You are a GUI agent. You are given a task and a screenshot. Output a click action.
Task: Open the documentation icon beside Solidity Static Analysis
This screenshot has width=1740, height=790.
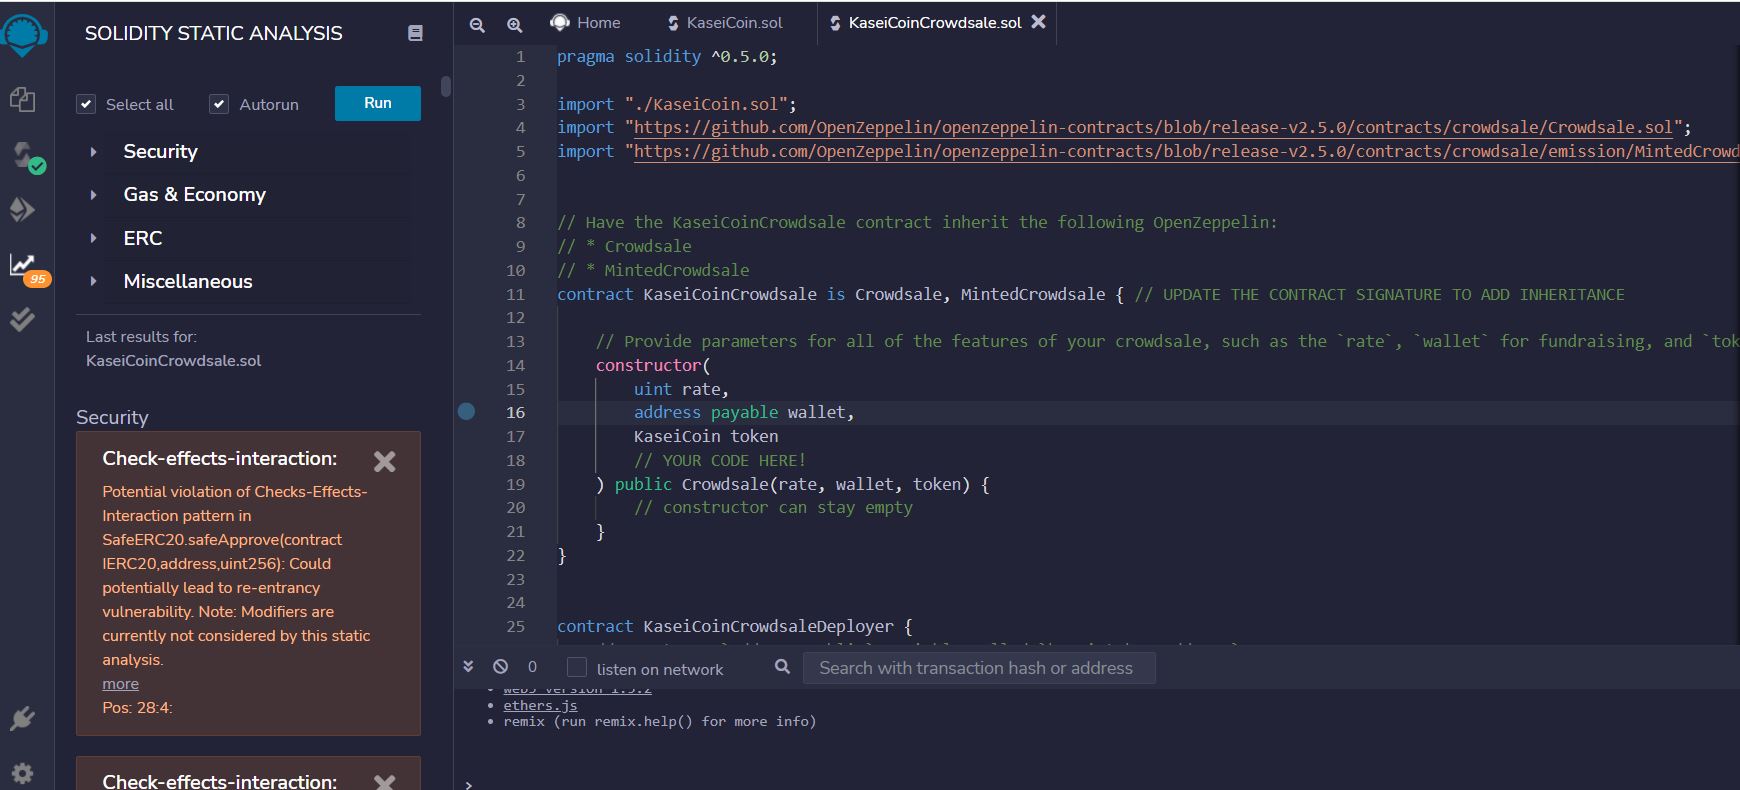pos(415,33)
